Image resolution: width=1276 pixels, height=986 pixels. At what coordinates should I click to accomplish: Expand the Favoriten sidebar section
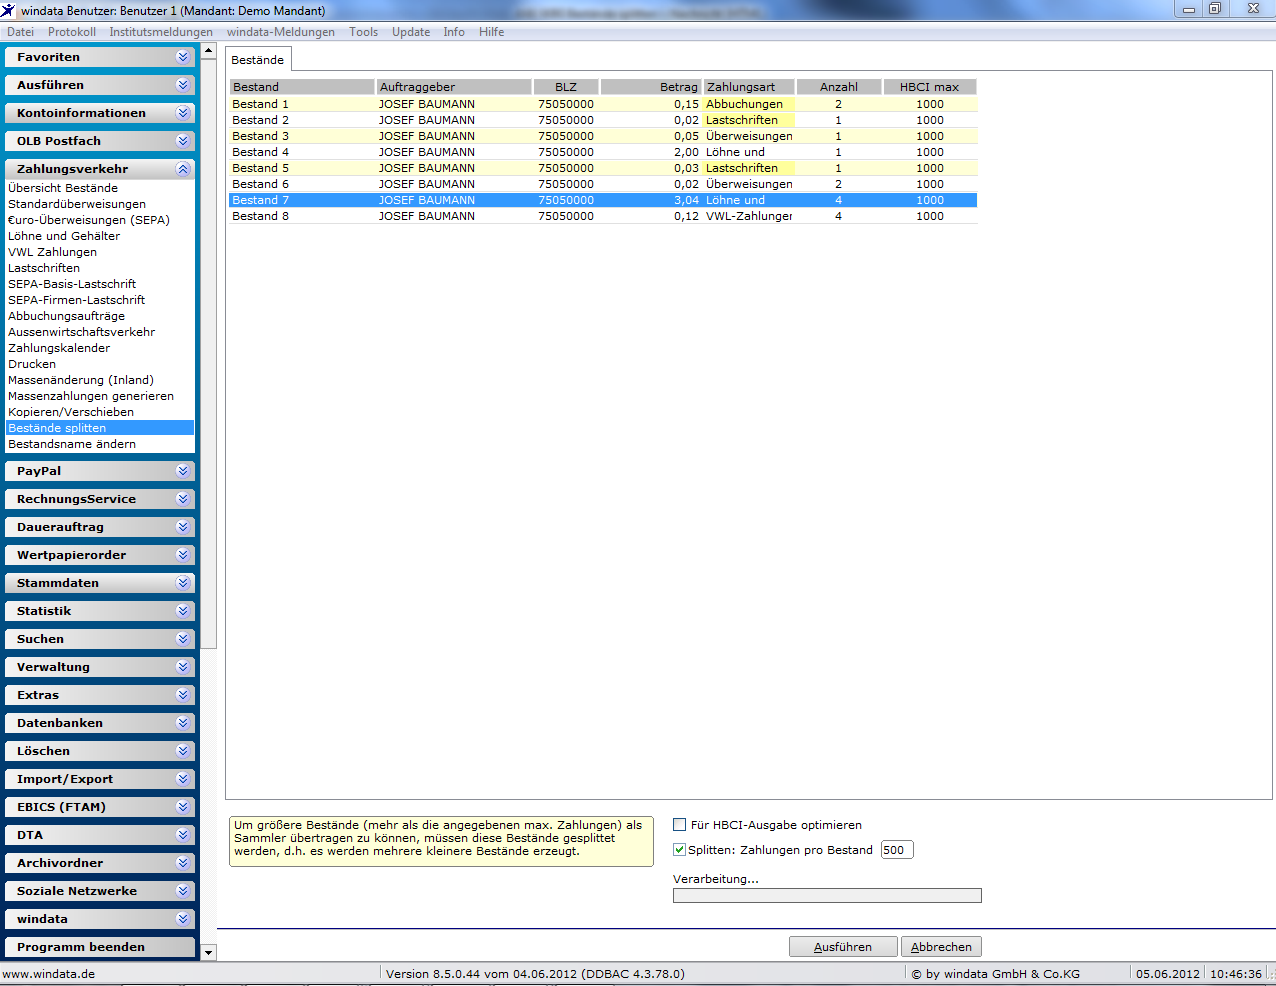[x=99, y=57]
